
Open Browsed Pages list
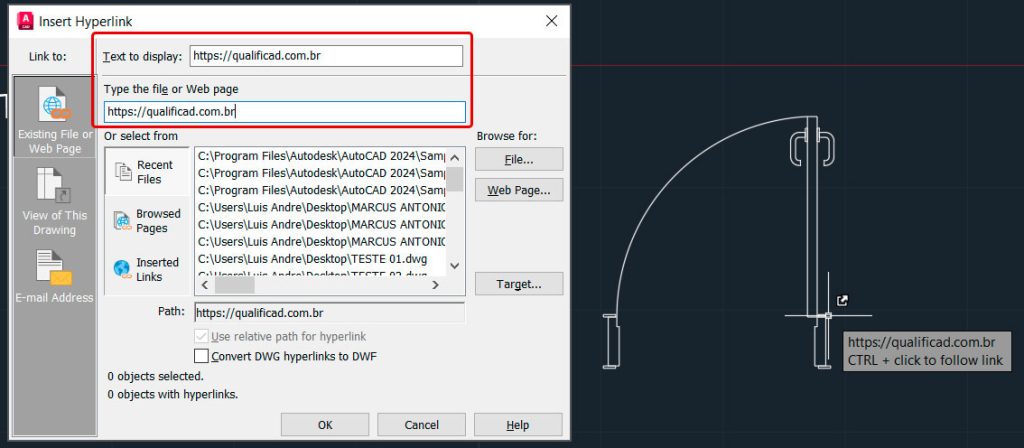[148, 221]
